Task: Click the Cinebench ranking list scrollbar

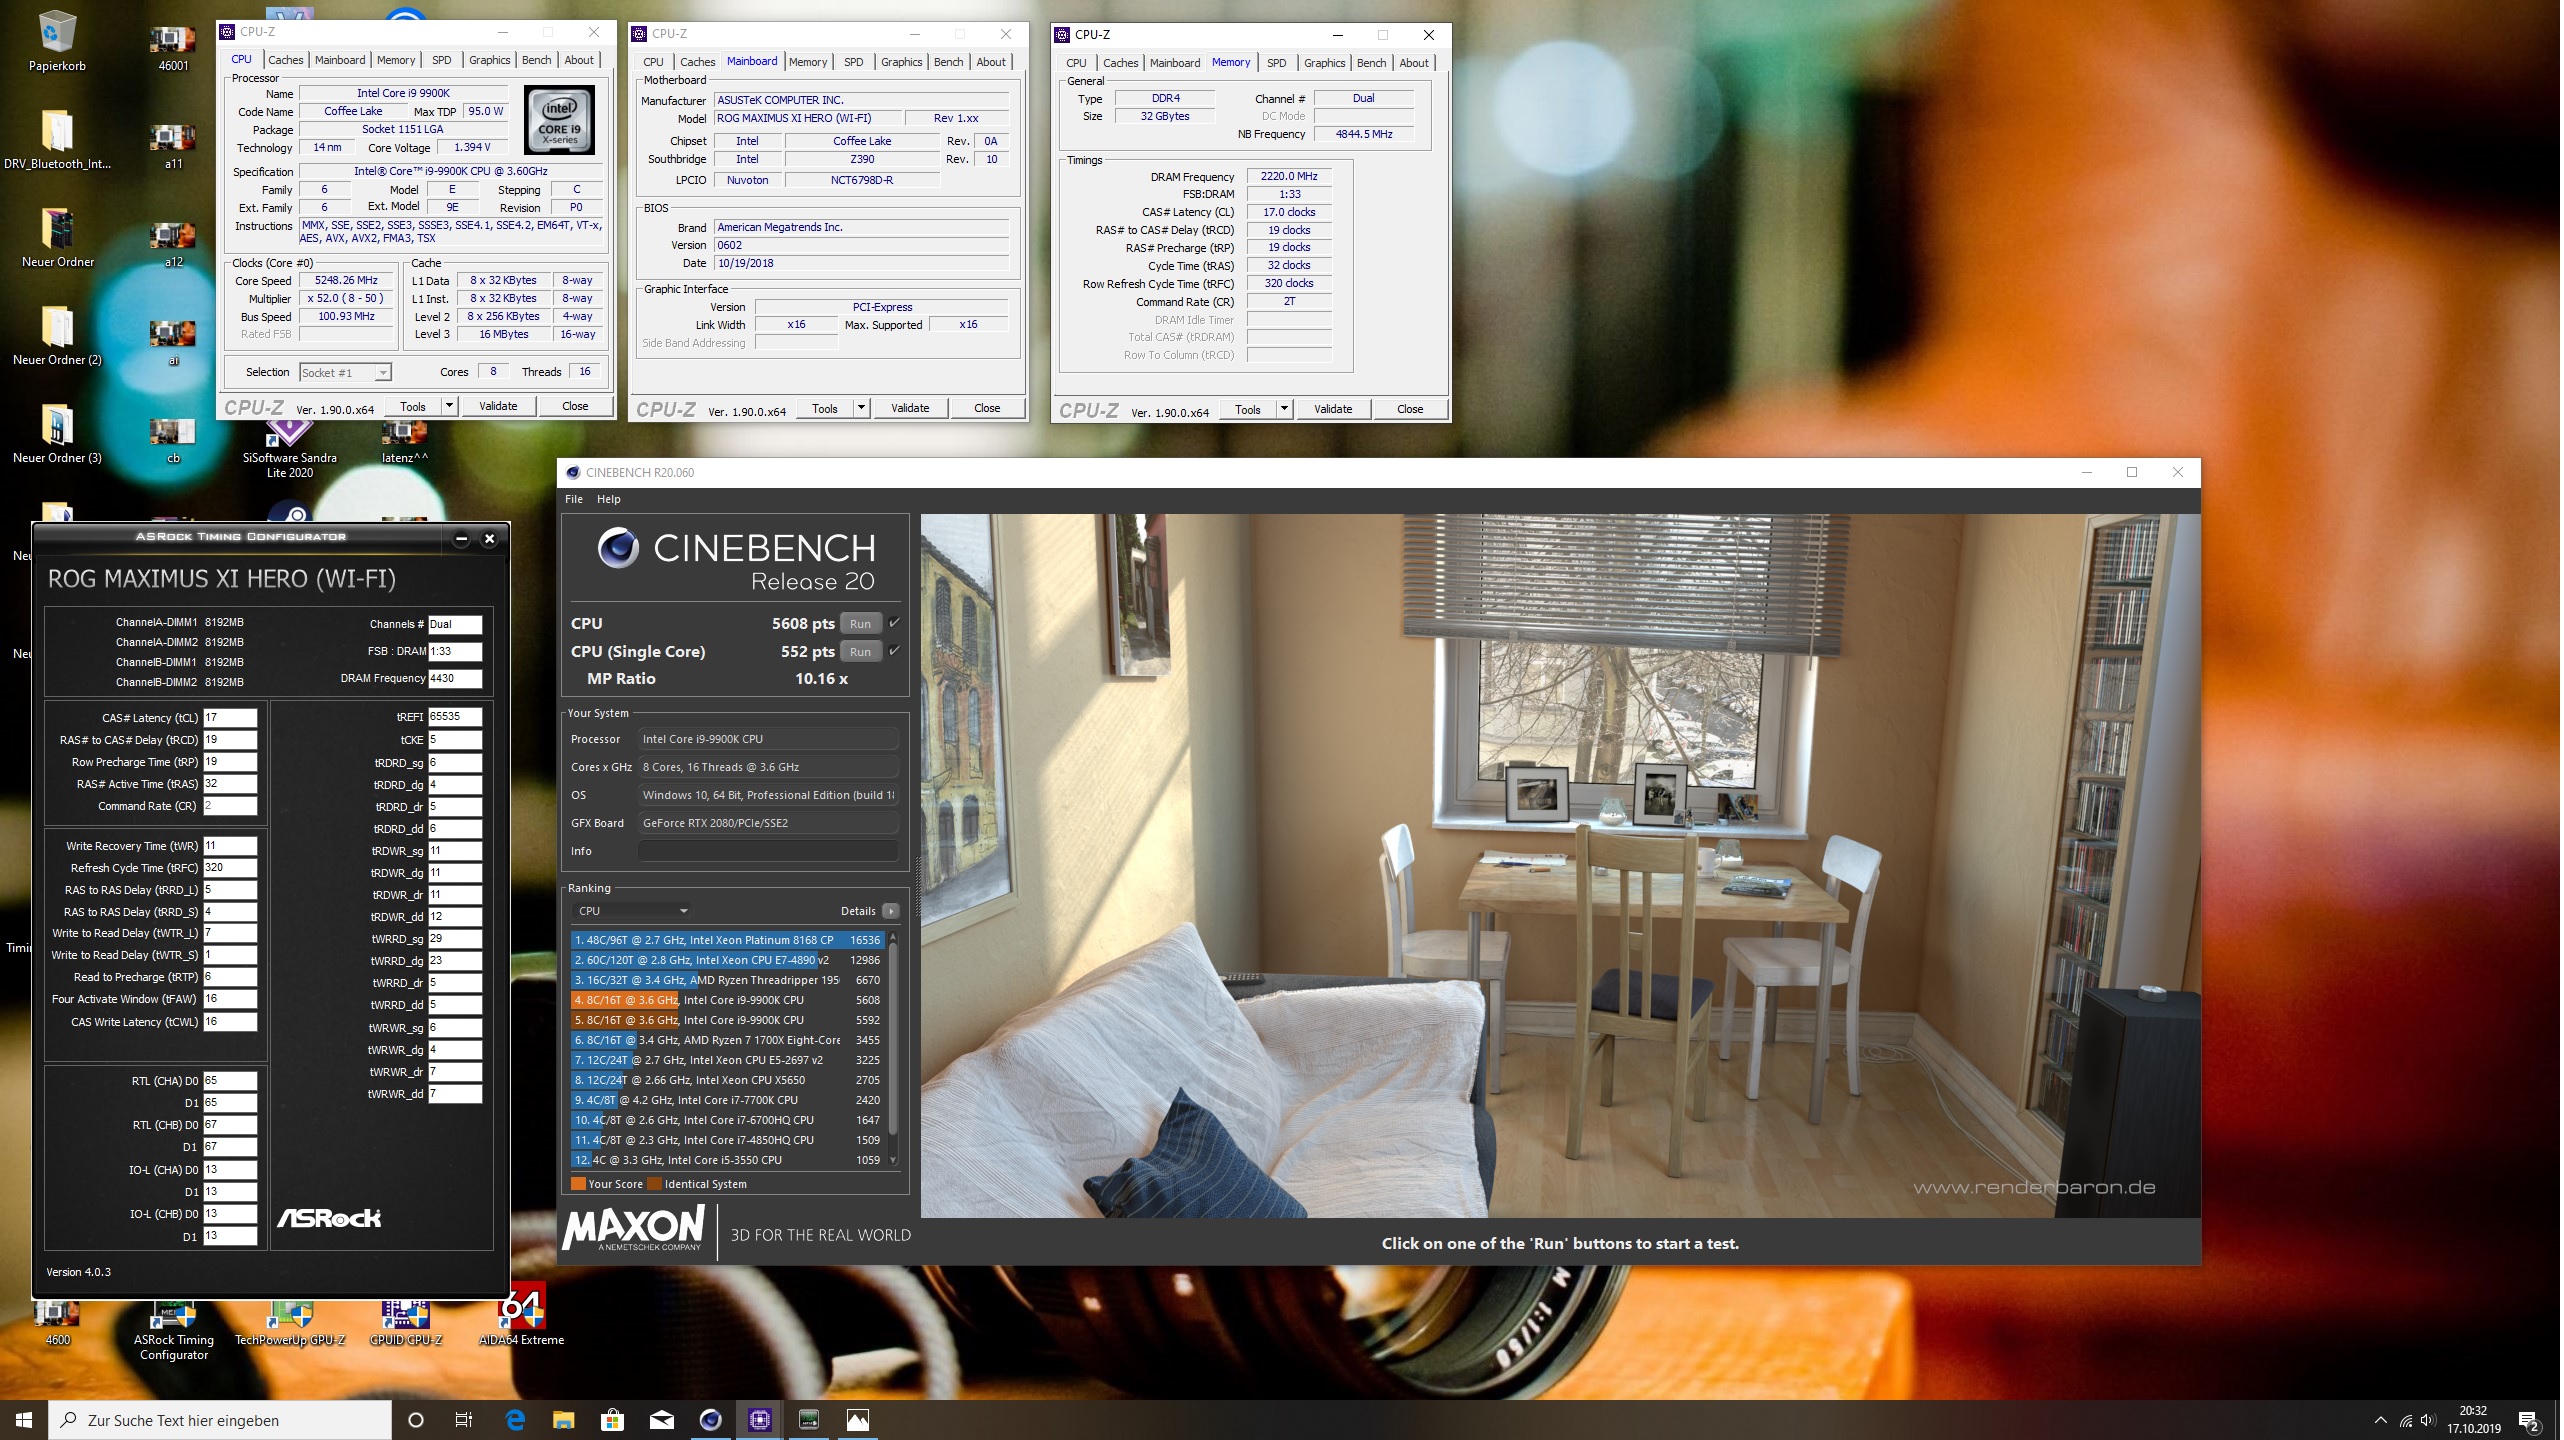Action: click(893, 1040)
